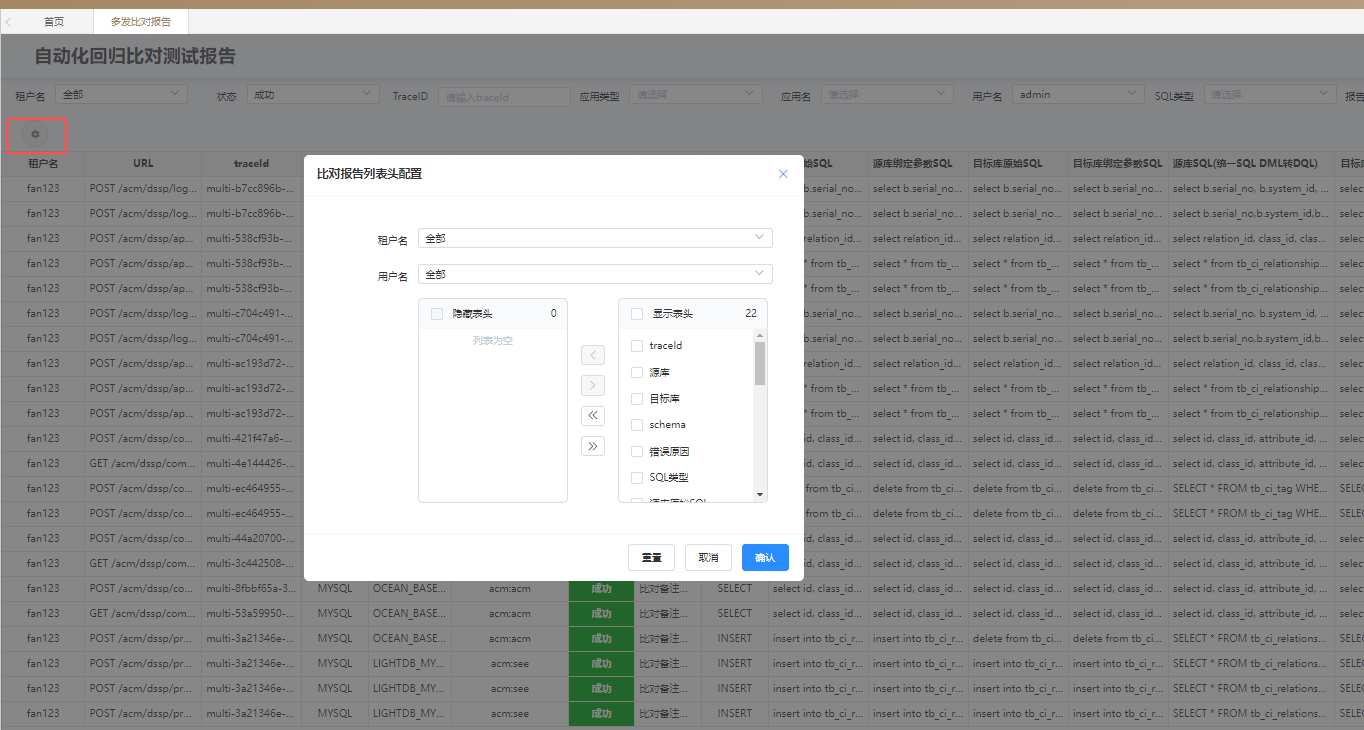The image size is (1364, 730).
Task: Click the move-right arrow in the transfer panel
Action: [x=593, y=384]
